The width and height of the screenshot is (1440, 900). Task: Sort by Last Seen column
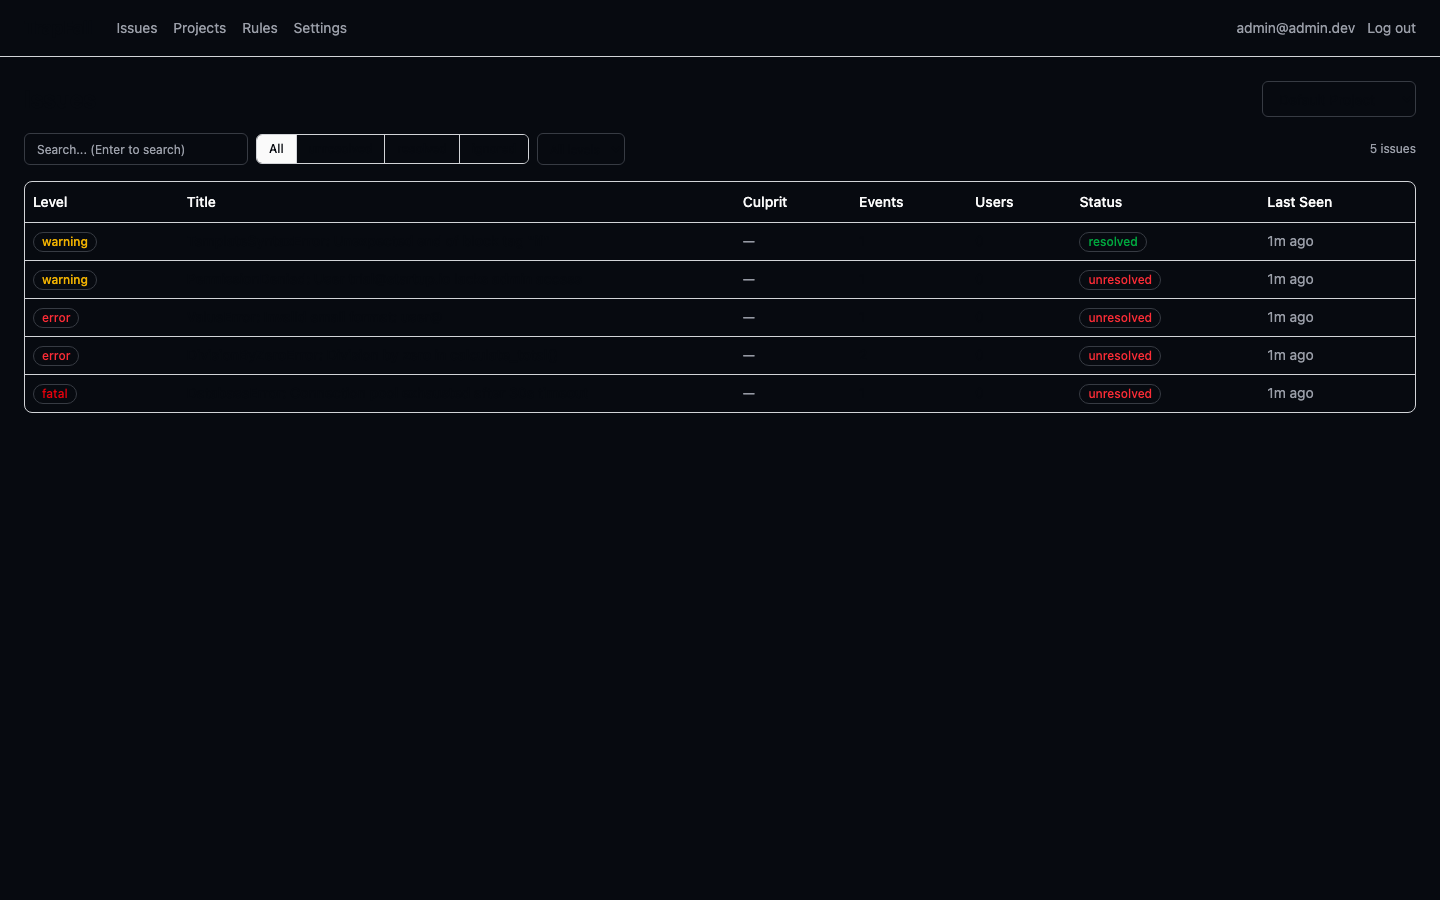(x=1299, y=202)
